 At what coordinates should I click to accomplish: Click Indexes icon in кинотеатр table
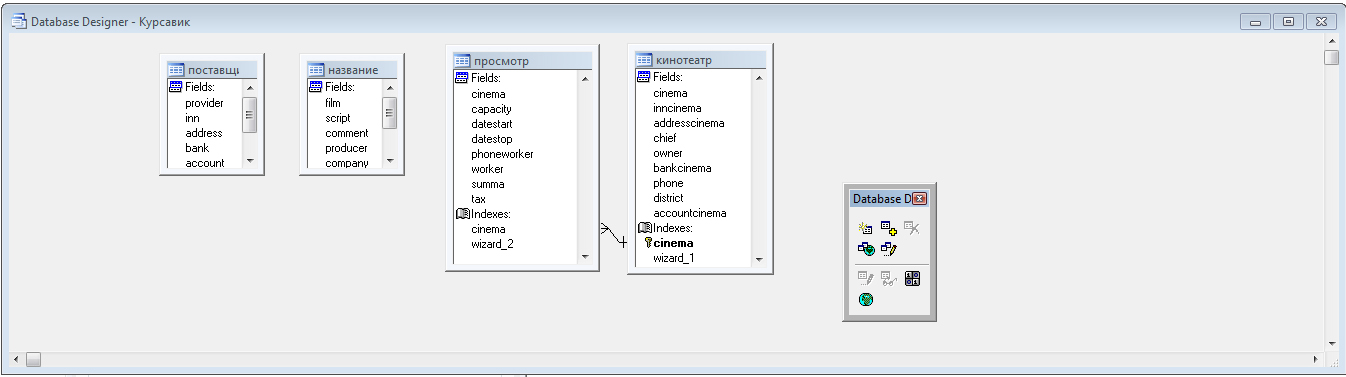645,228
